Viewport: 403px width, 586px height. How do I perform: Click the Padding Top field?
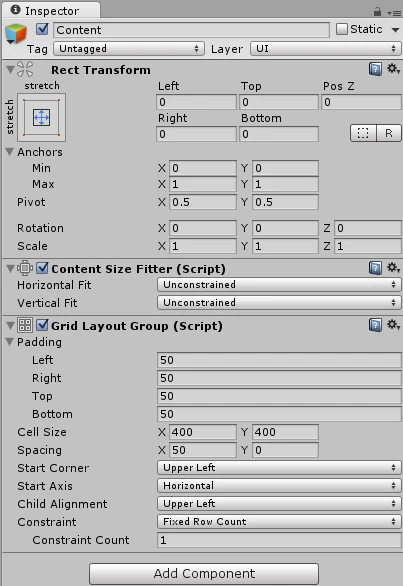[x=279, y=396]
